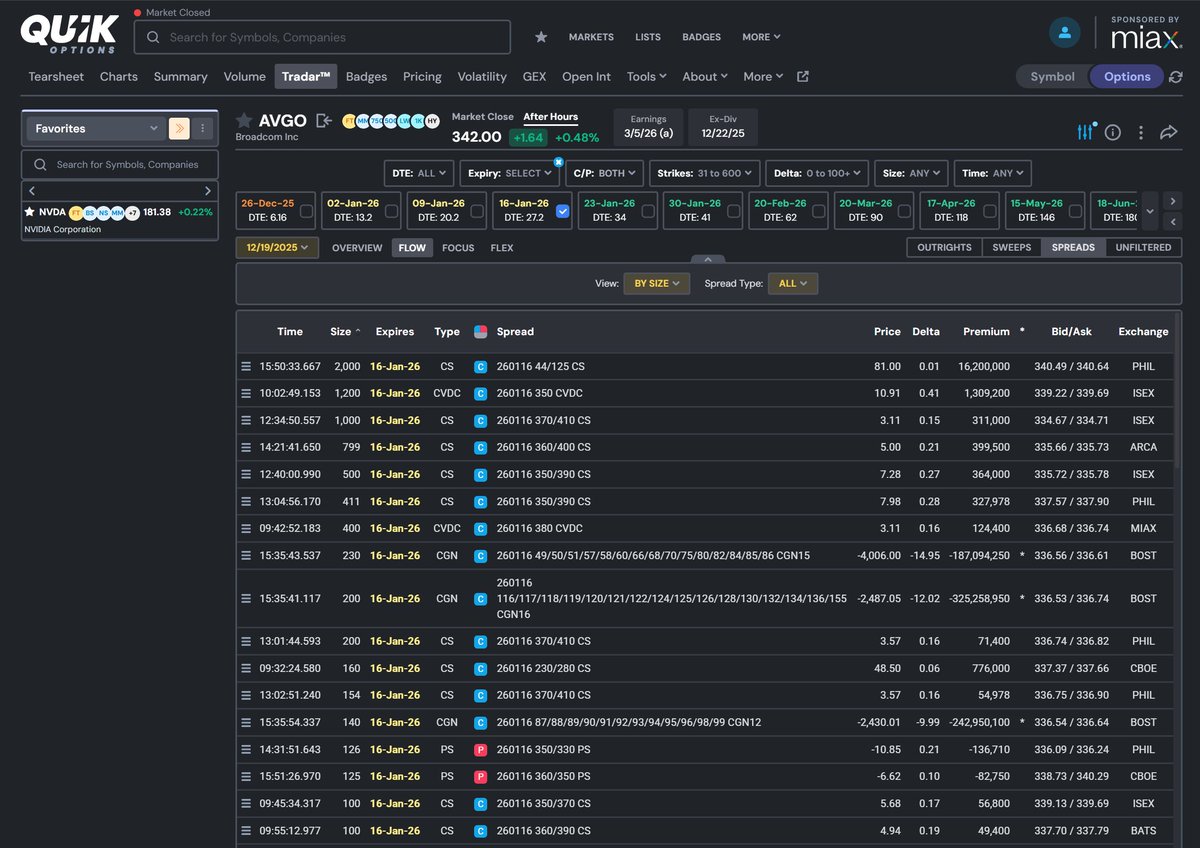Image resolution: width=1200 pixels, height=848 pixels.
Task: Select the After Hours price view
Action: (x=551, y=117)
